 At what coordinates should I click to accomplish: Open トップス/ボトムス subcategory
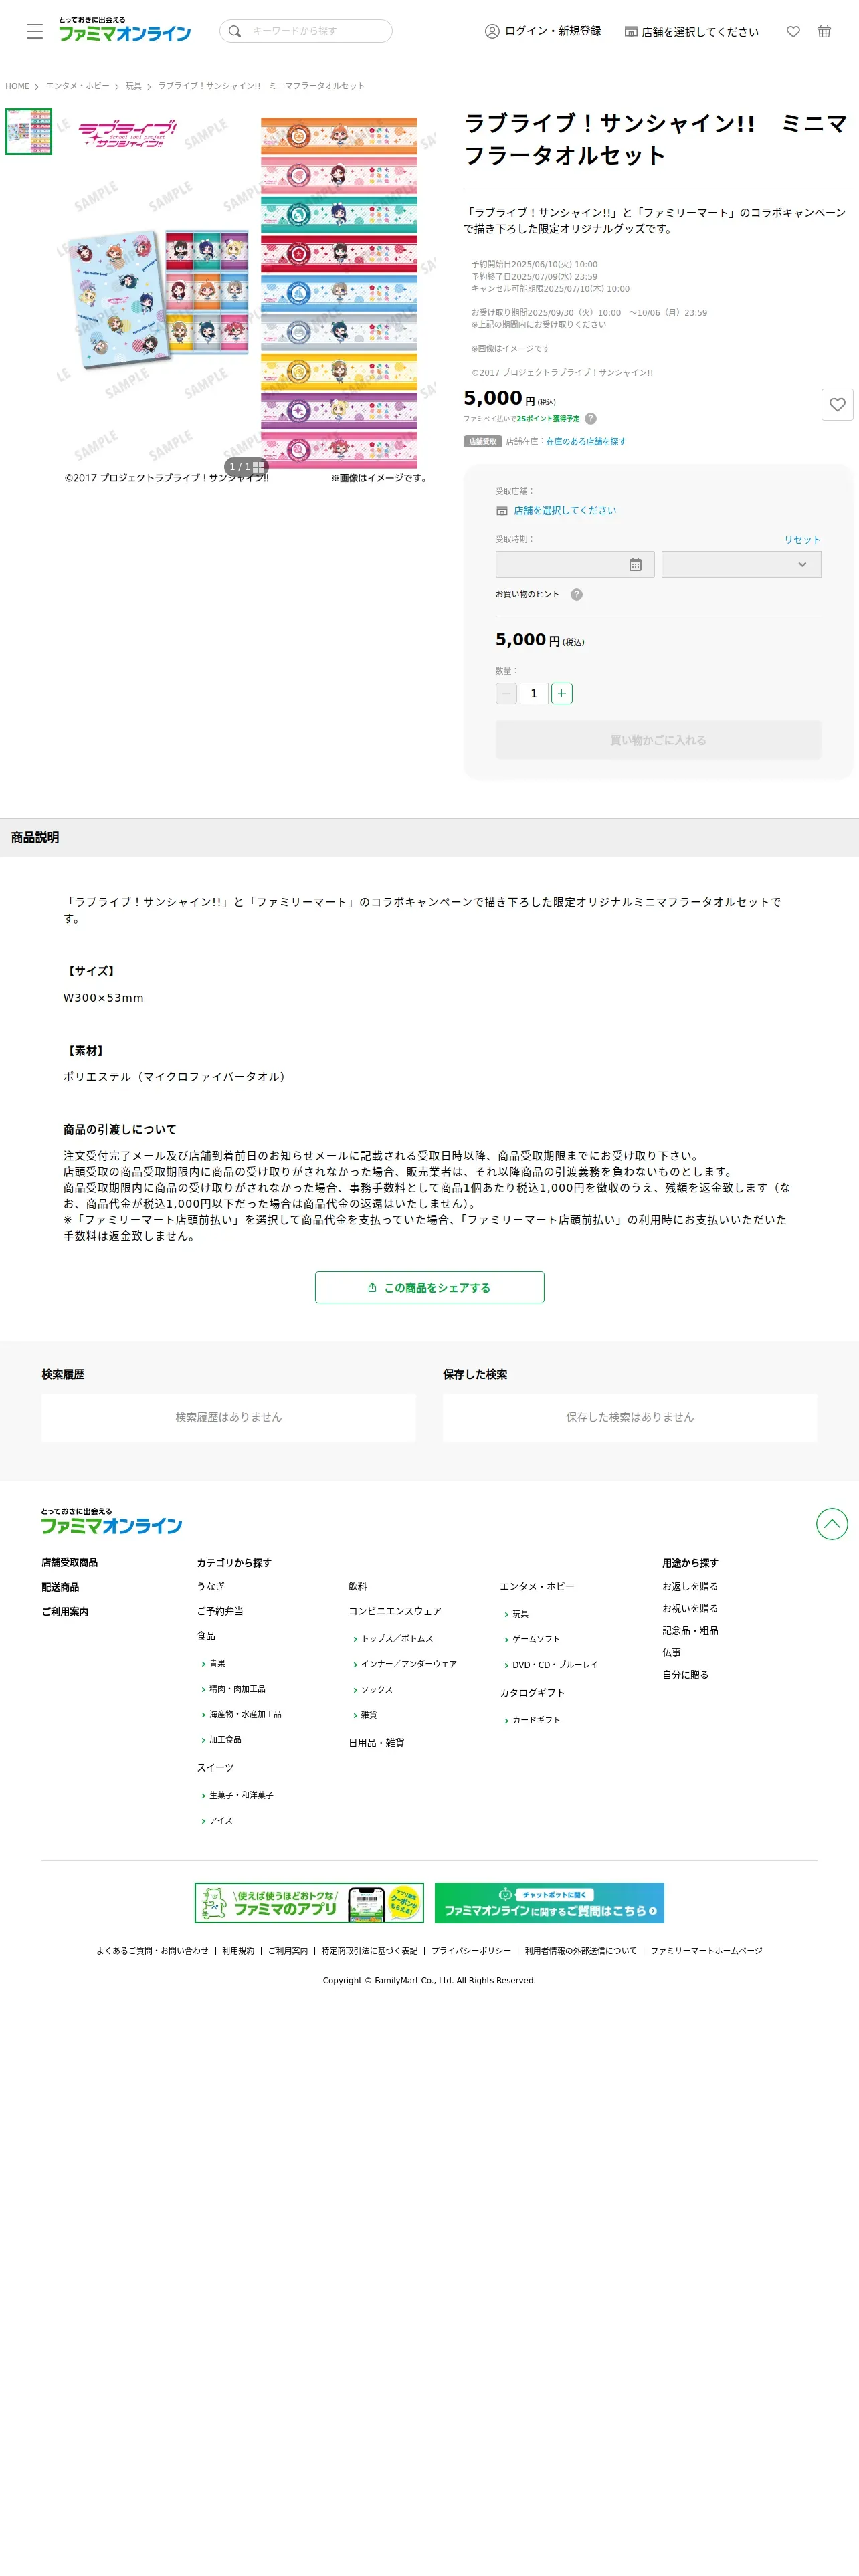pyautogui.click(x=397, y=1638)
